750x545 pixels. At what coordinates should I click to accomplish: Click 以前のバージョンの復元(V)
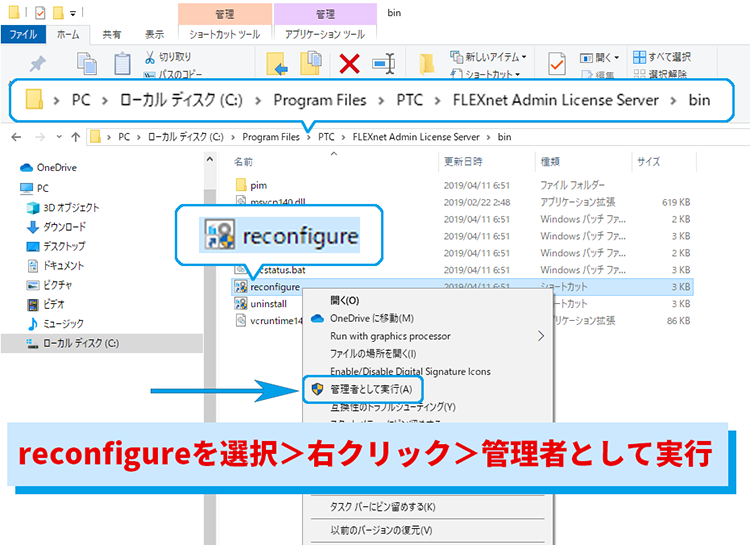(x=381, y=530)
